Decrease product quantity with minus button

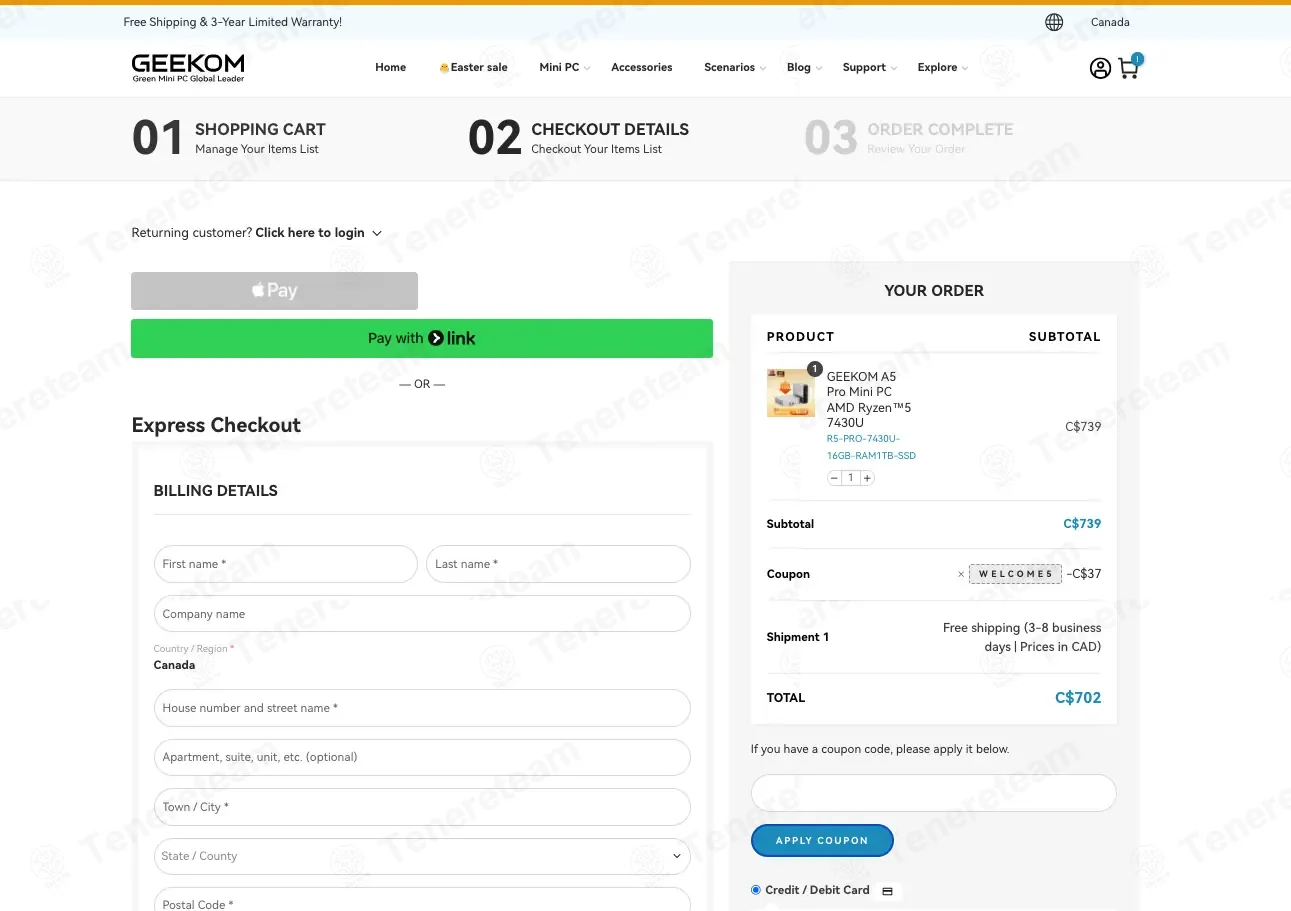tap(835, 478)
